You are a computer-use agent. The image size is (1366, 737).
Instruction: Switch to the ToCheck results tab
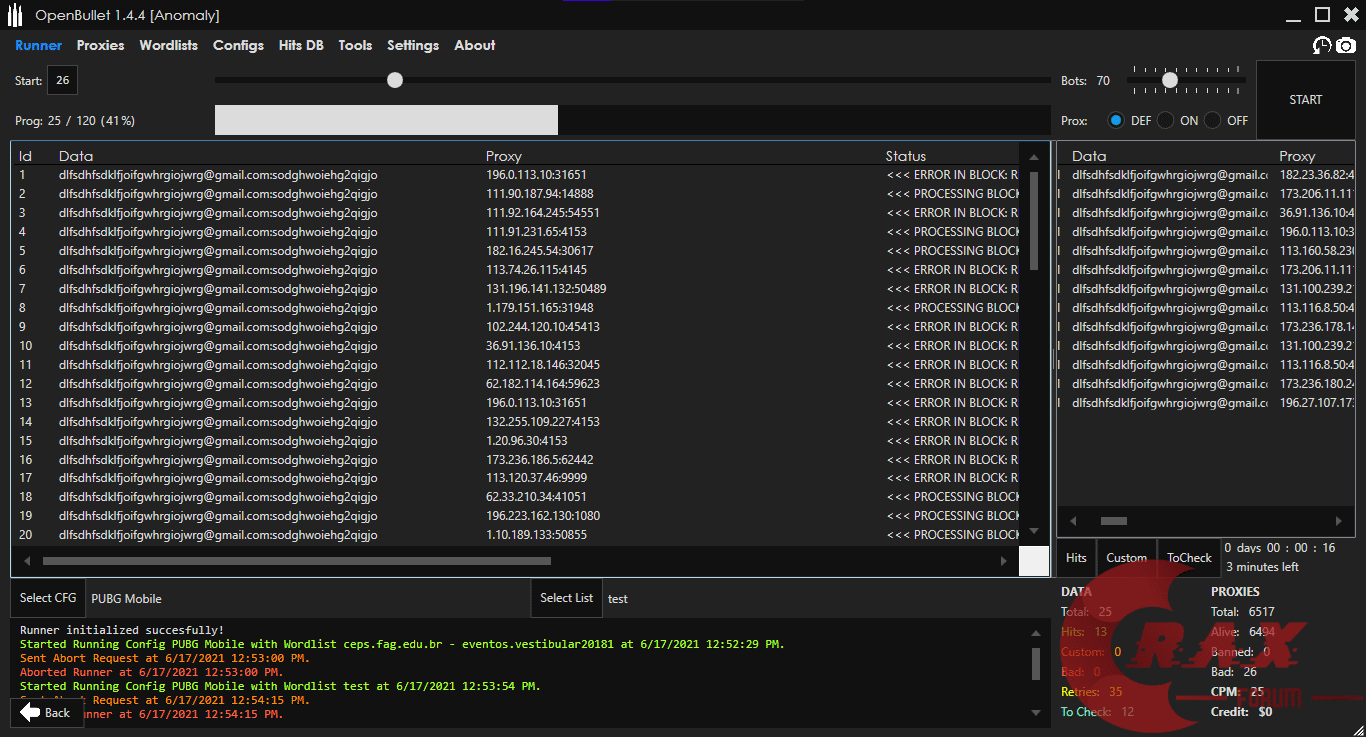[1189, 558]
